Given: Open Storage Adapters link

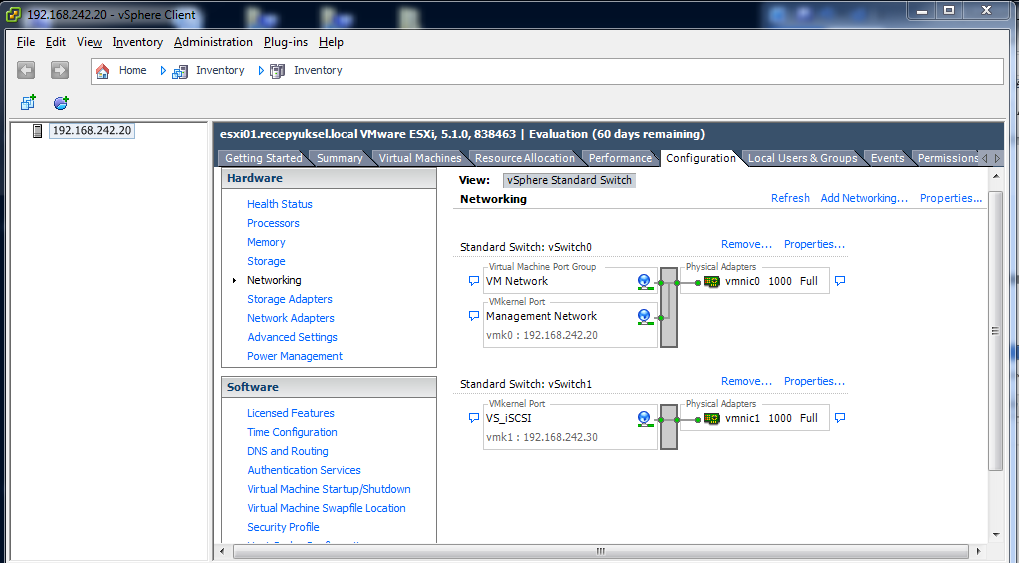Looking at the screenshot, I should [290, 299].
